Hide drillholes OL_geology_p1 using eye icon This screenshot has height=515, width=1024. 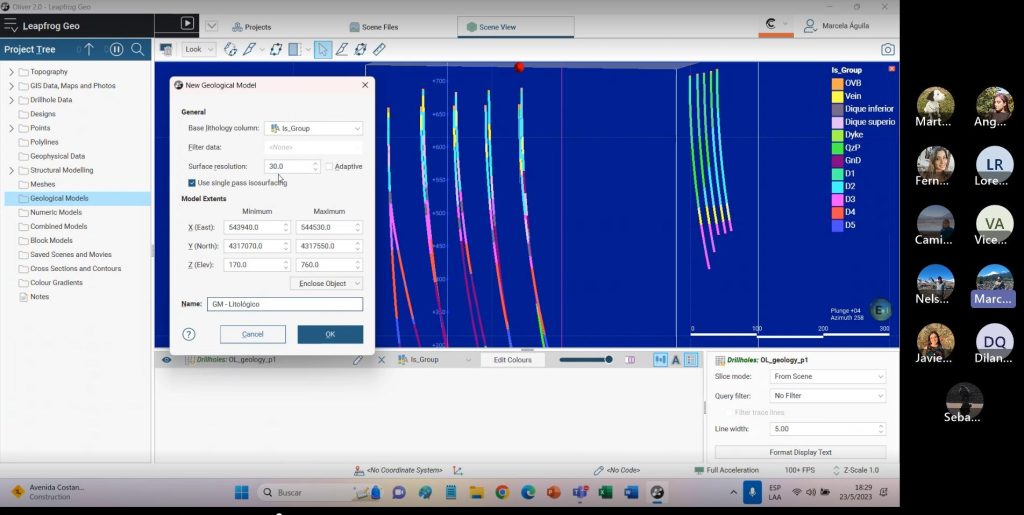coord(166,360)
